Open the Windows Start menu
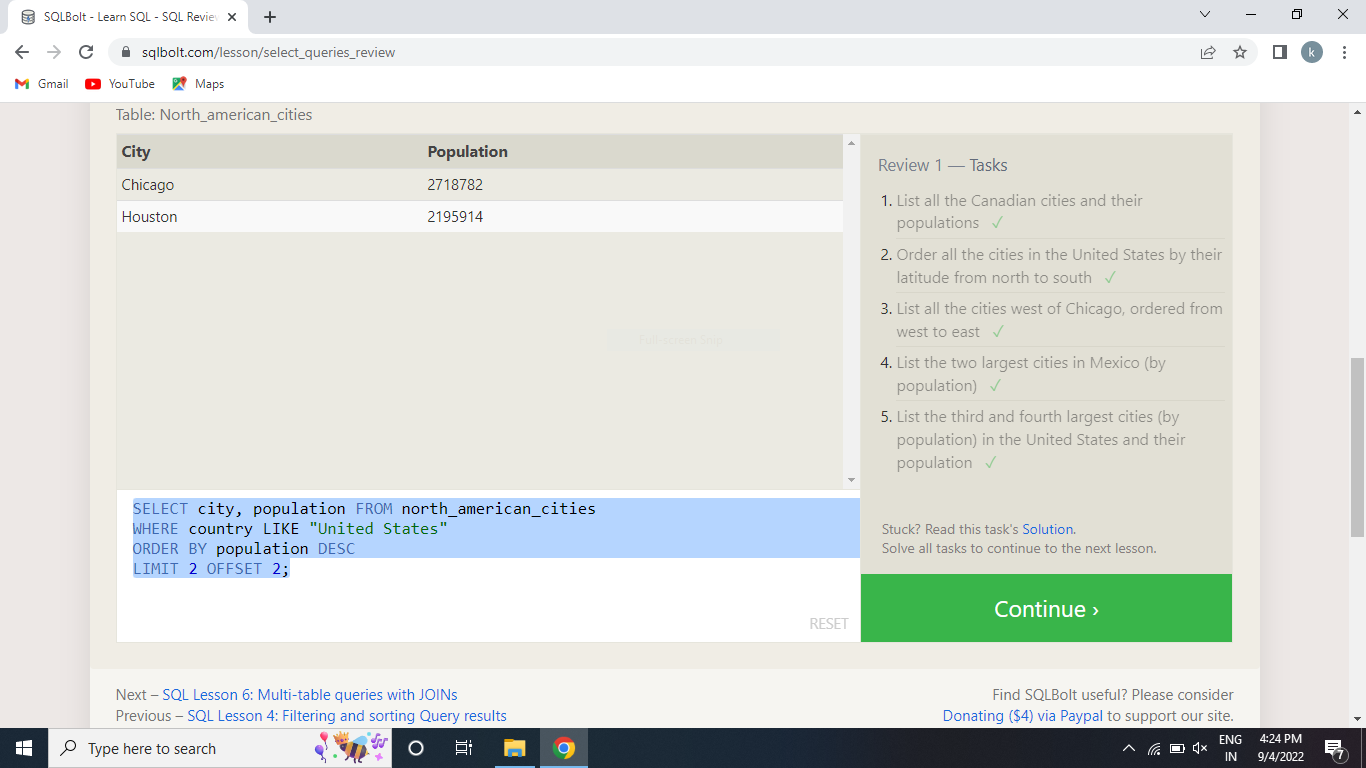Viewport: 1366px width, 768px height. (24, 748)
